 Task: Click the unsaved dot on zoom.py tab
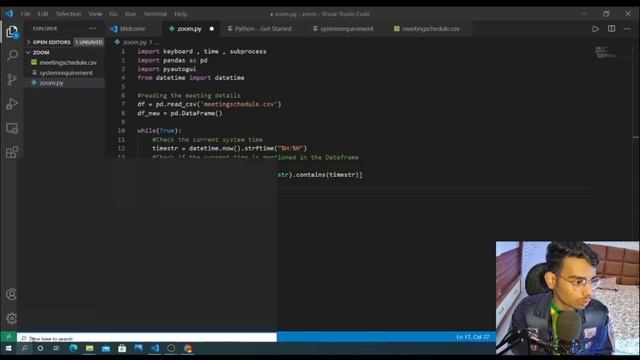click(211, 29)
